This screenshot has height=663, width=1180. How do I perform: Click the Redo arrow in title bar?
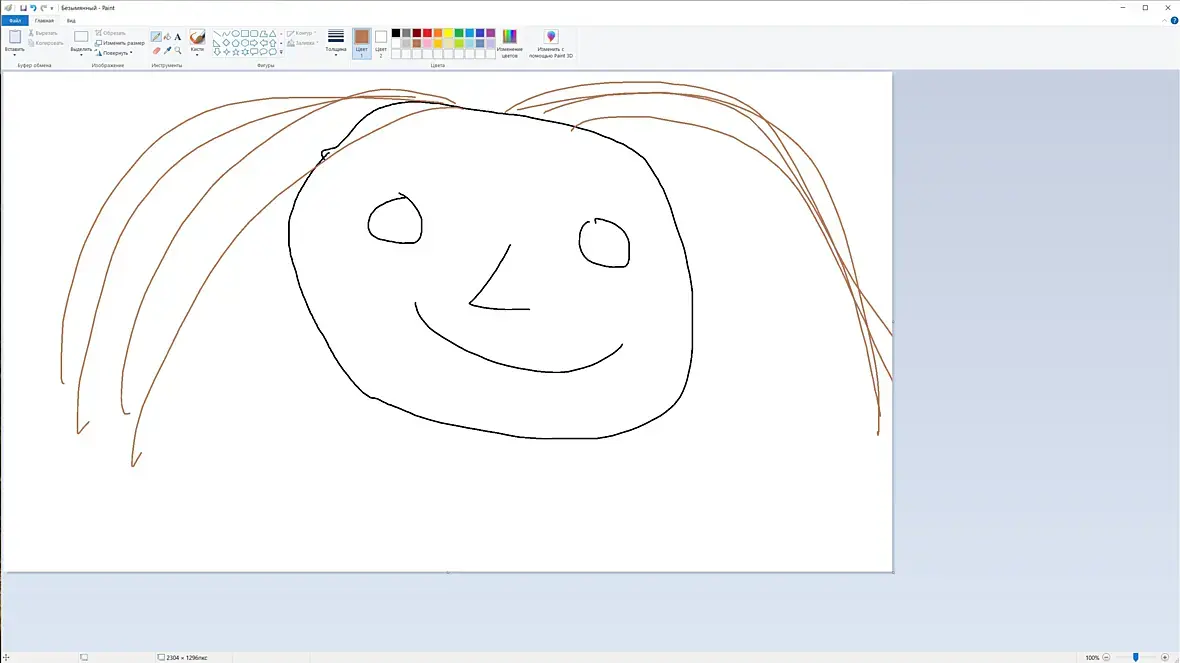[x=44, y=8]
